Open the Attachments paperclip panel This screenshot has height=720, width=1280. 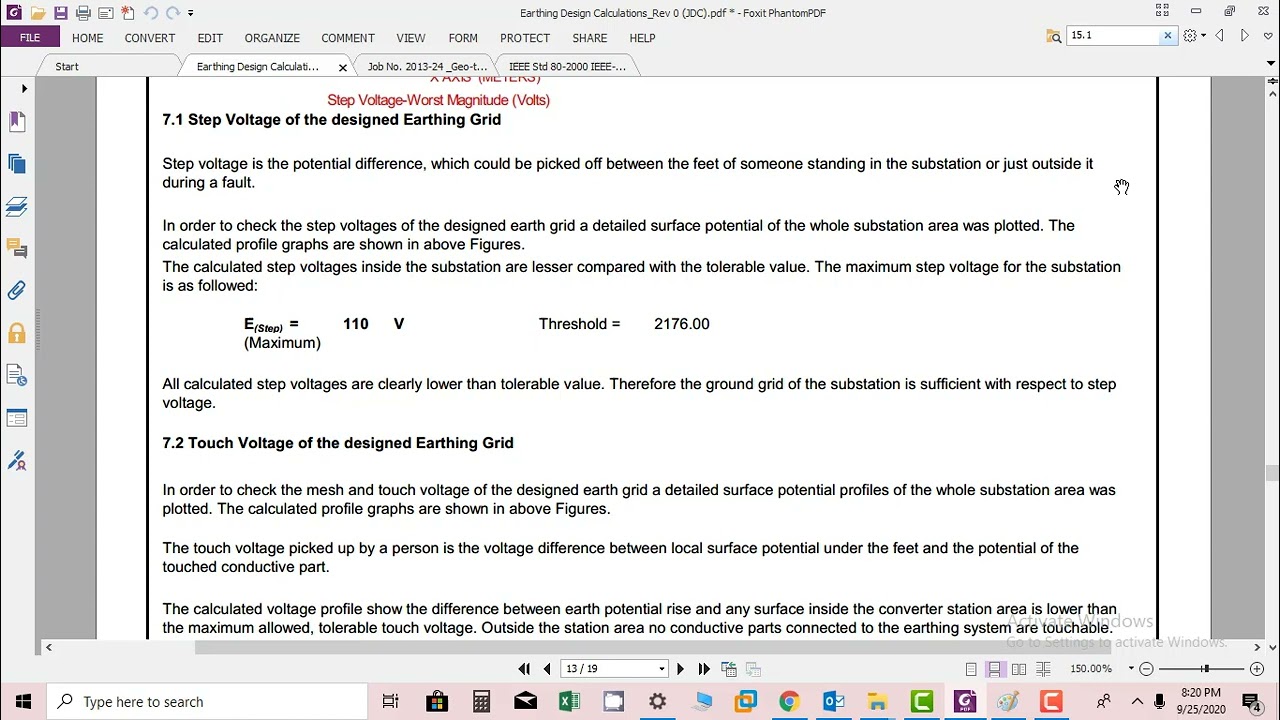pos(17,291)
